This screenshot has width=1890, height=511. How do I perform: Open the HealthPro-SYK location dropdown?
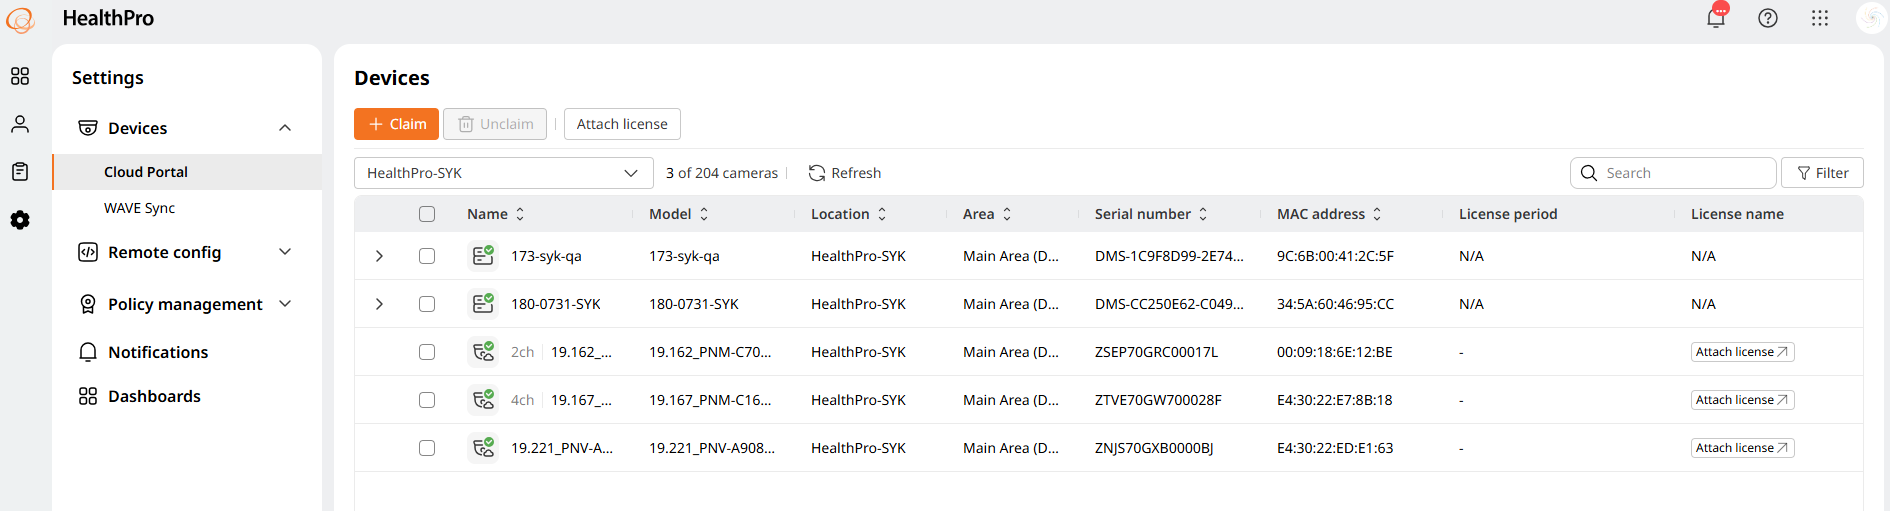pyautogui.click(x=503, y=173)
